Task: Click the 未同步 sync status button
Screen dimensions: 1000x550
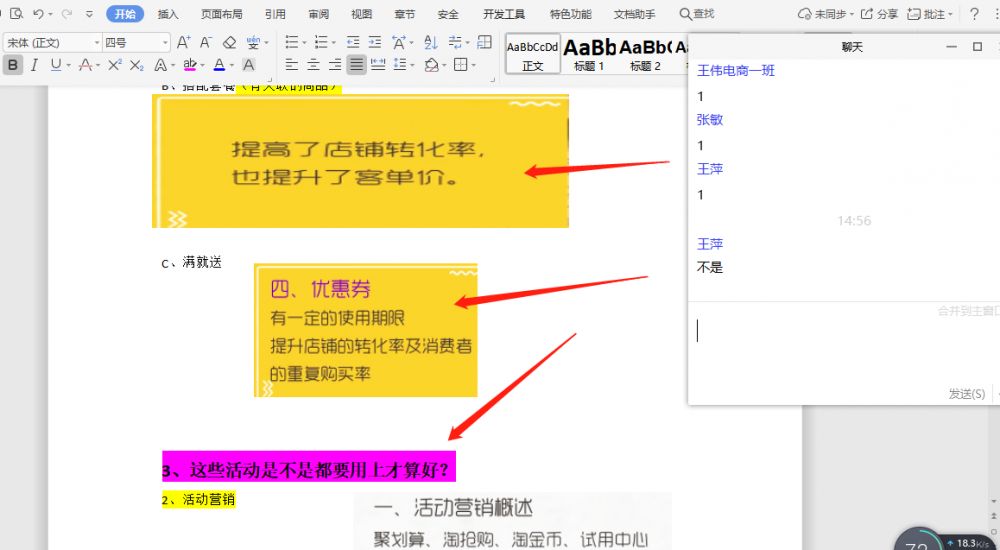Action: 827,13
